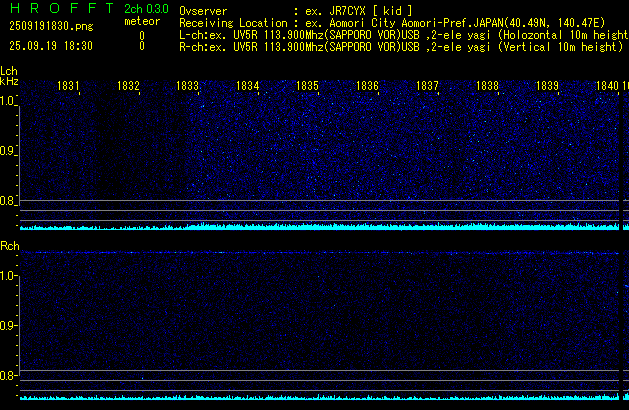The image size is (629, 410).
Task: Select the 1837 time marker
Action: [427, 87]
